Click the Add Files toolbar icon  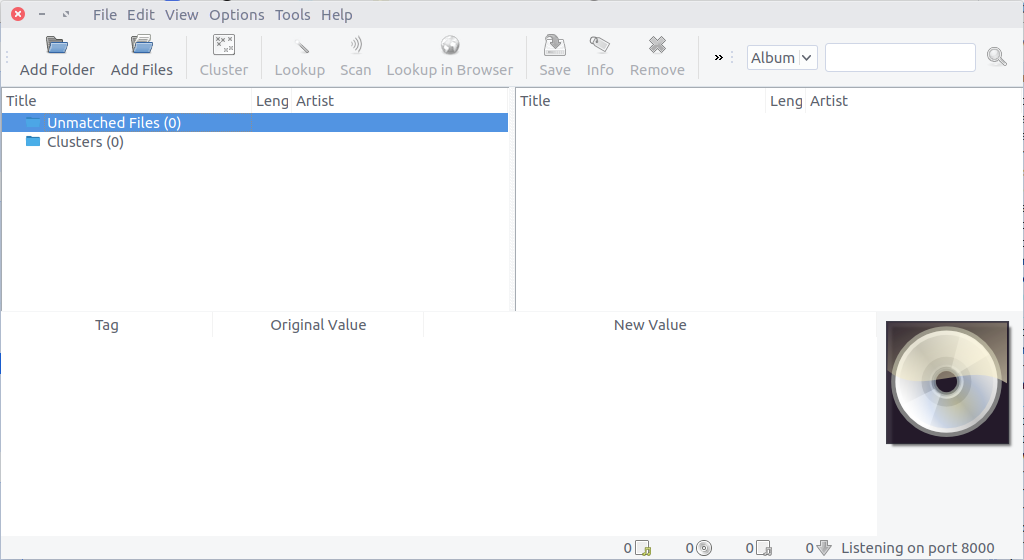click(141, 45)
